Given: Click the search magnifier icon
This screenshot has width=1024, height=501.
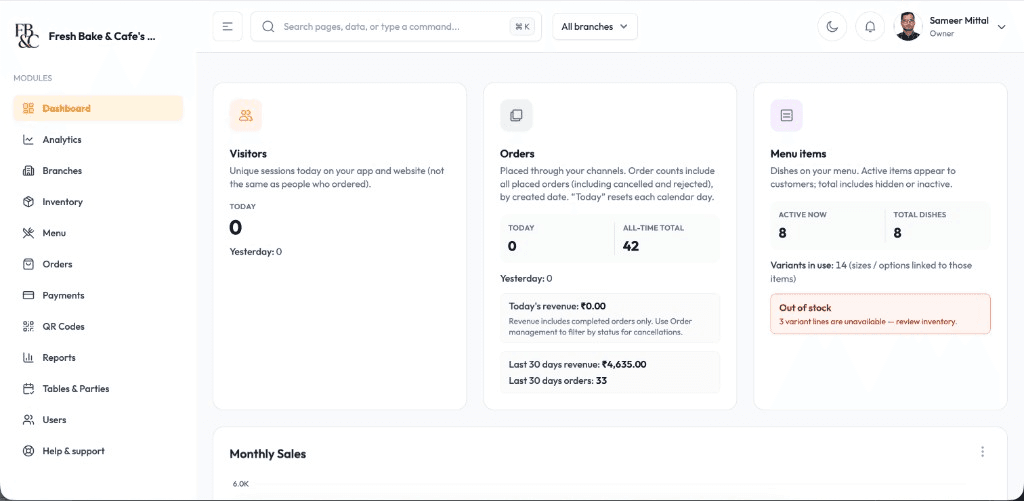Looking at the screenshot, I should click(x=268, y=27).
